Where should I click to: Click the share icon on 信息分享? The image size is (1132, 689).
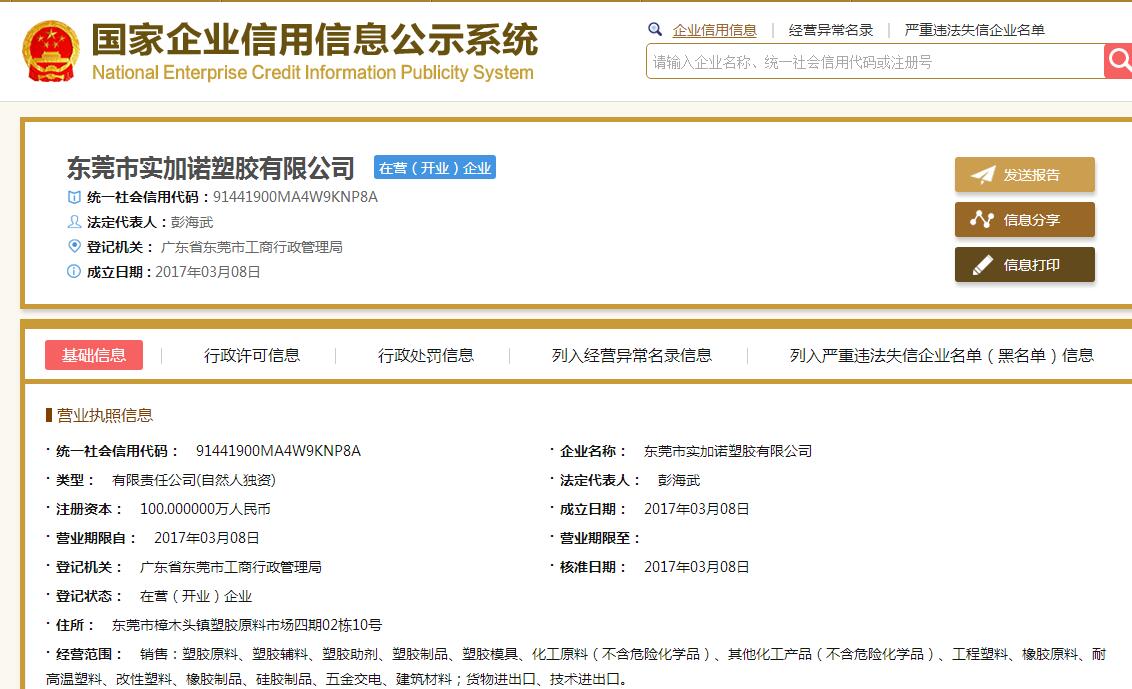pos(983,220)
